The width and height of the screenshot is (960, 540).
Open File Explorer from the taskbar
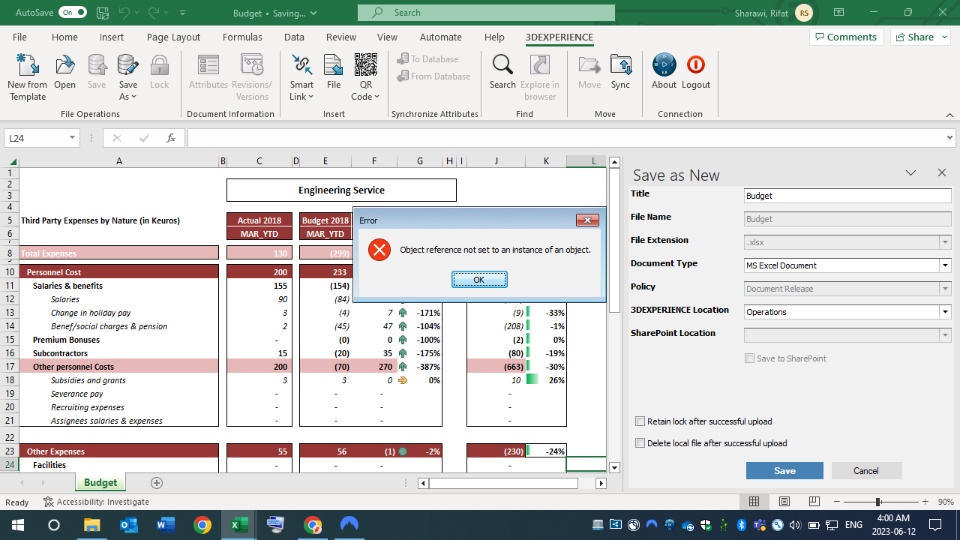pyautogui.click(x=92, y=525)
